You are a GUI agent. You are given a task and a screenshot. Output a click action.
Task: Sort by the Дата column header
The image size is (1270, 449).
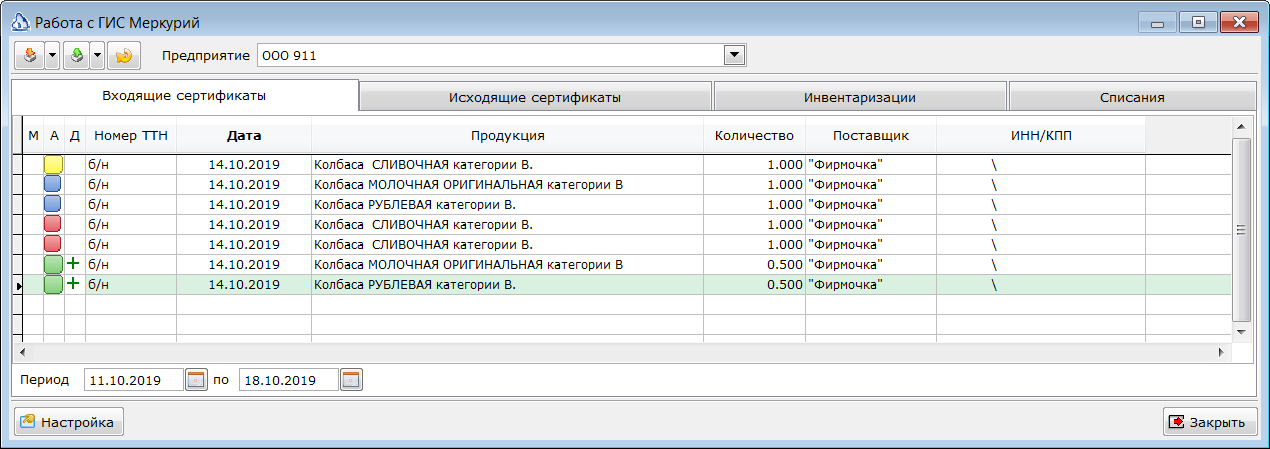point(244,135)
